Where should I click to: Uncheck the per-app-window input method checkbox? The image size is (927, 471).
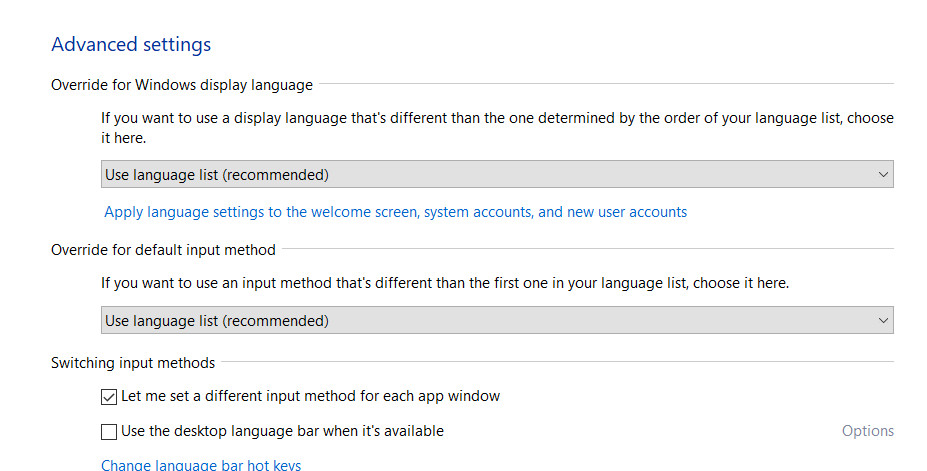coord(109,397)
